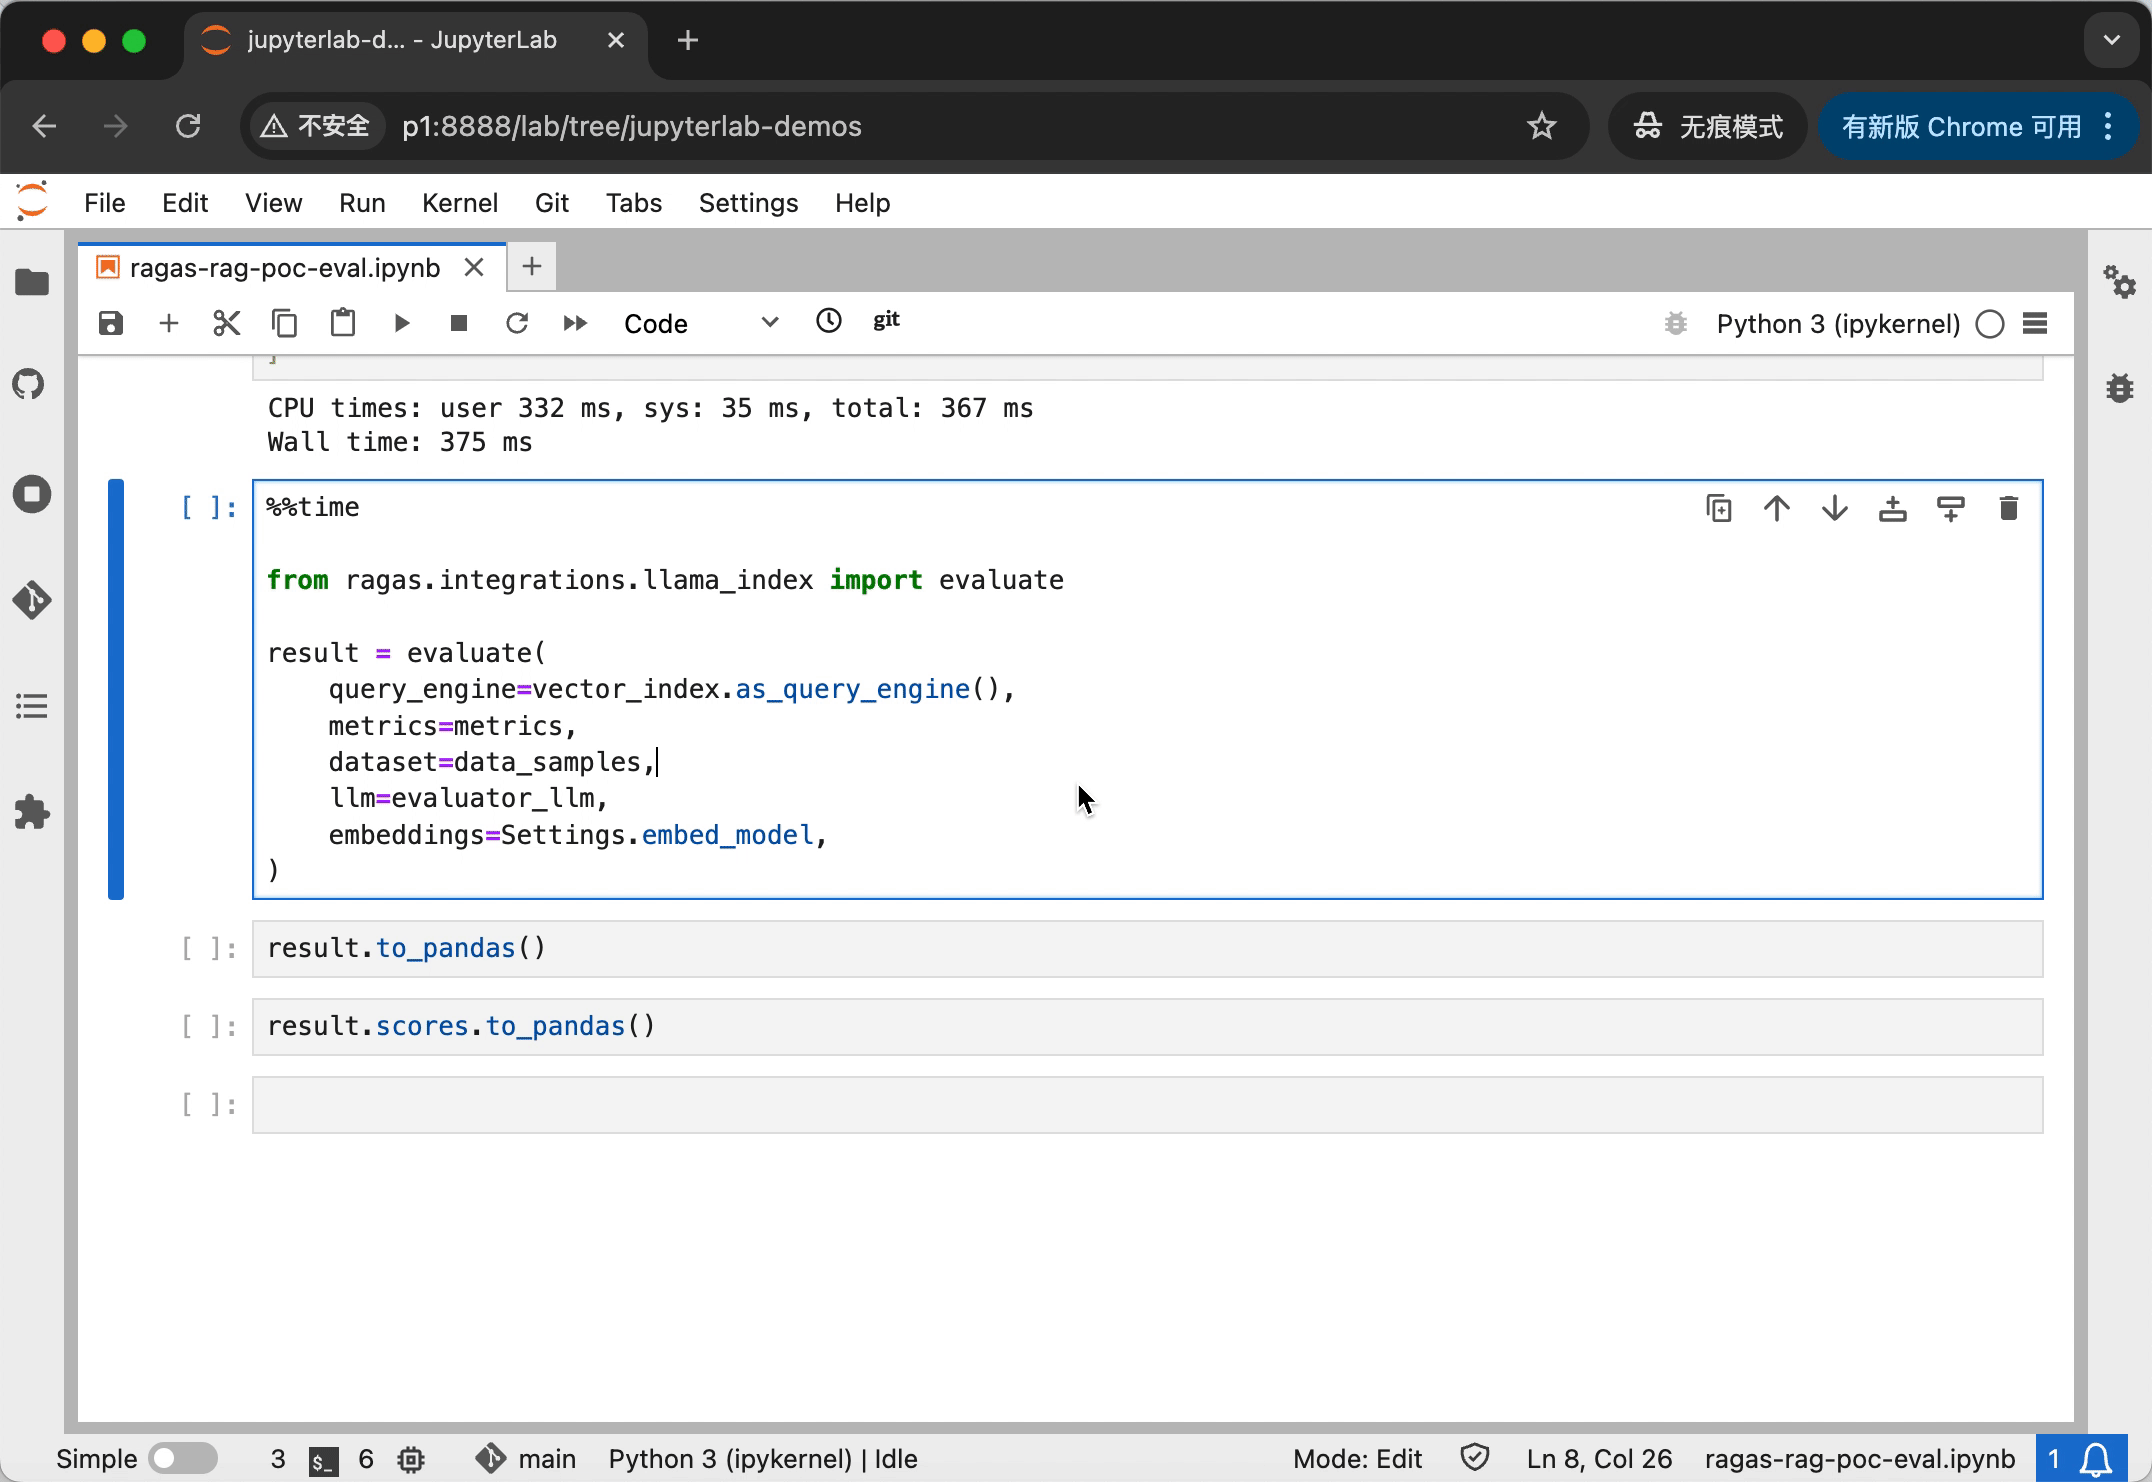The height and width of the screenshot is (1482, 2152).
Task: Open the cell type Code dropdown
Action: 700,323
